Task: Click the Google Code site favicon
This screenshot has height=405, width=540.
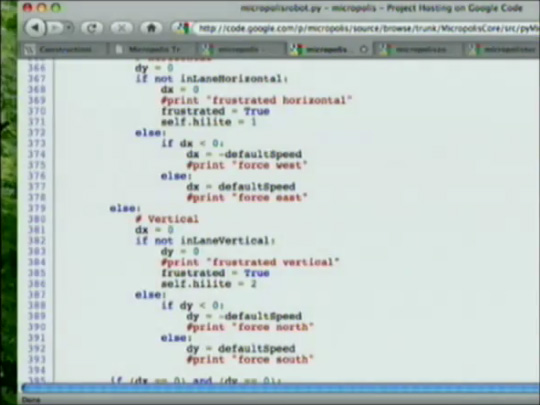Action: tap(182, 28)
